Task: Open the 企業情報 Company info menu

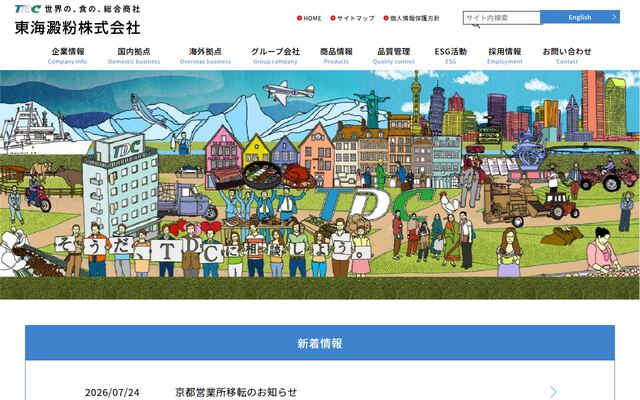Action: pyautogui.click(x=68, y=56)
